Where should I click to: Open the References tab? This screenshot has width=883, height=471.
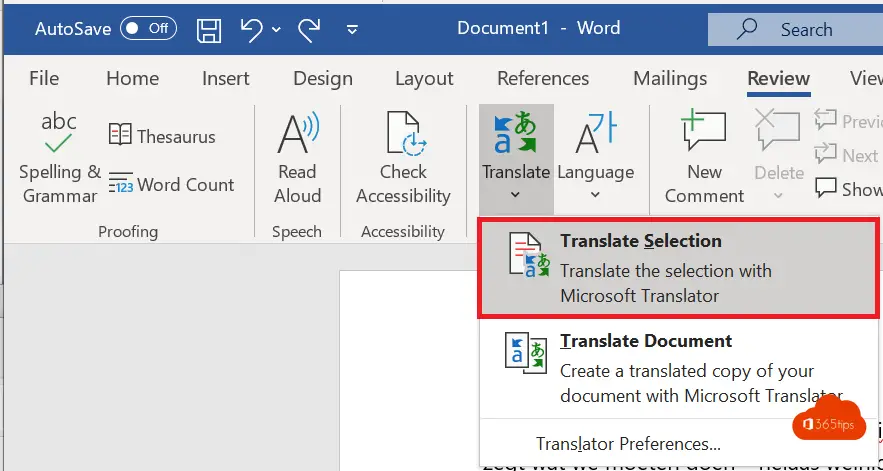[x=541, y=78]
